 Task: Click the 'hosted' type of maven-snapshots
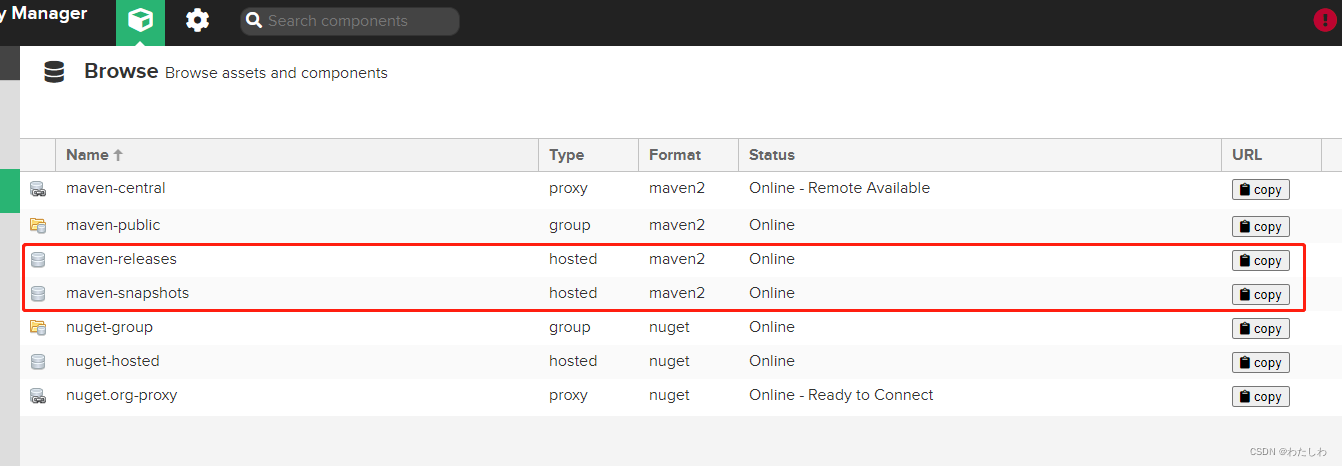[573, 293]
